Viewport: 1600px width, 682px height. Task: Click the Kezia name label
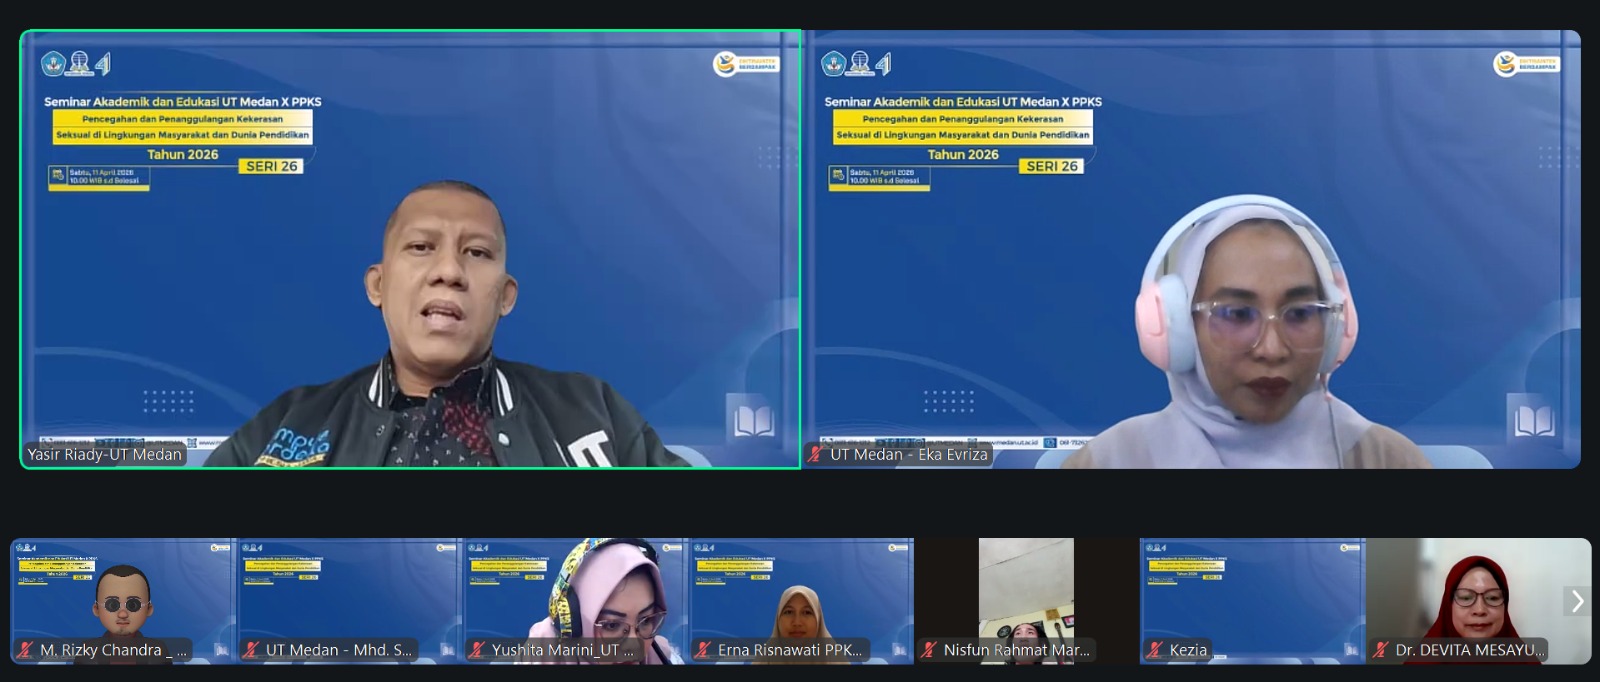click(1188, 650)
